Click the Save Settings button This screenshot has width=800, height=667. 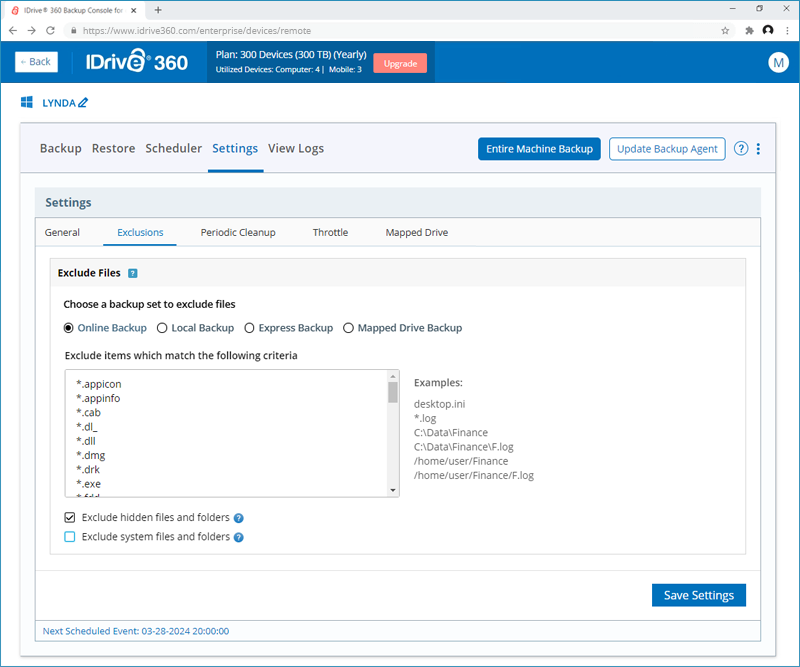(x=698, y=596)
